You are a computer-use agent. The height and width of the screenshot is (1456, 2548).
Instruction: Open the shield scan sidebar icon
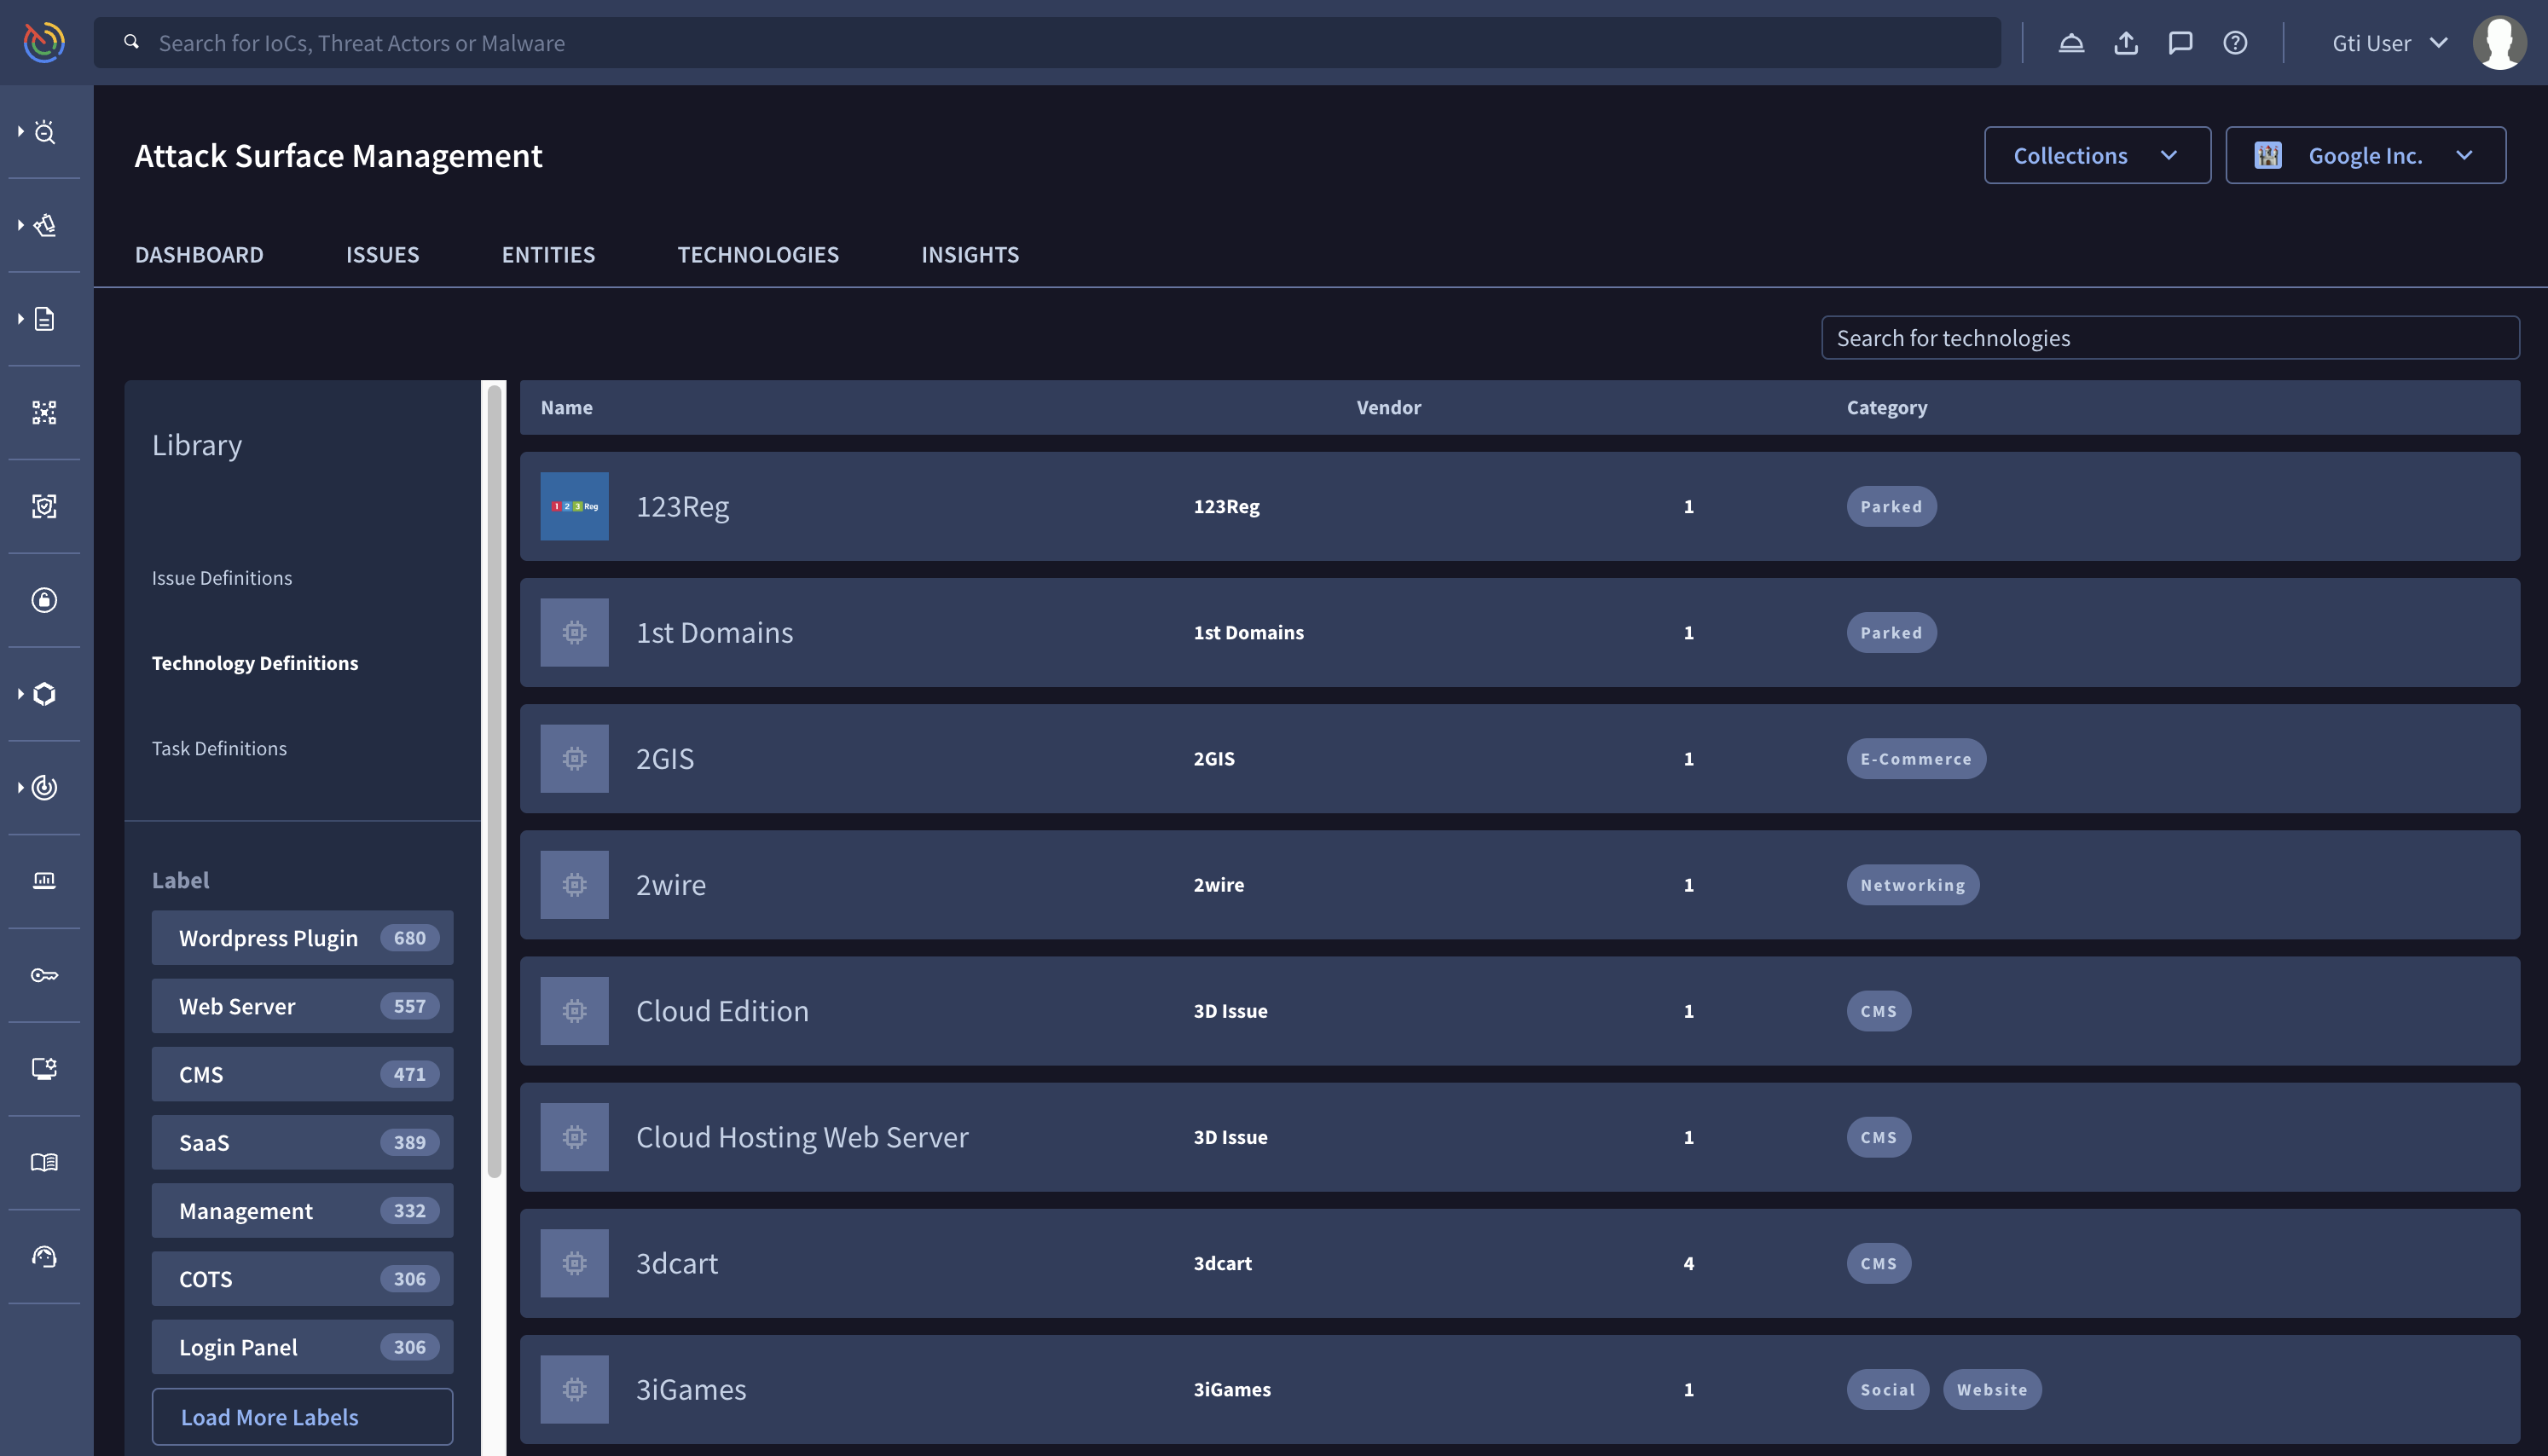pyautogui.click(x=44, y=506)
